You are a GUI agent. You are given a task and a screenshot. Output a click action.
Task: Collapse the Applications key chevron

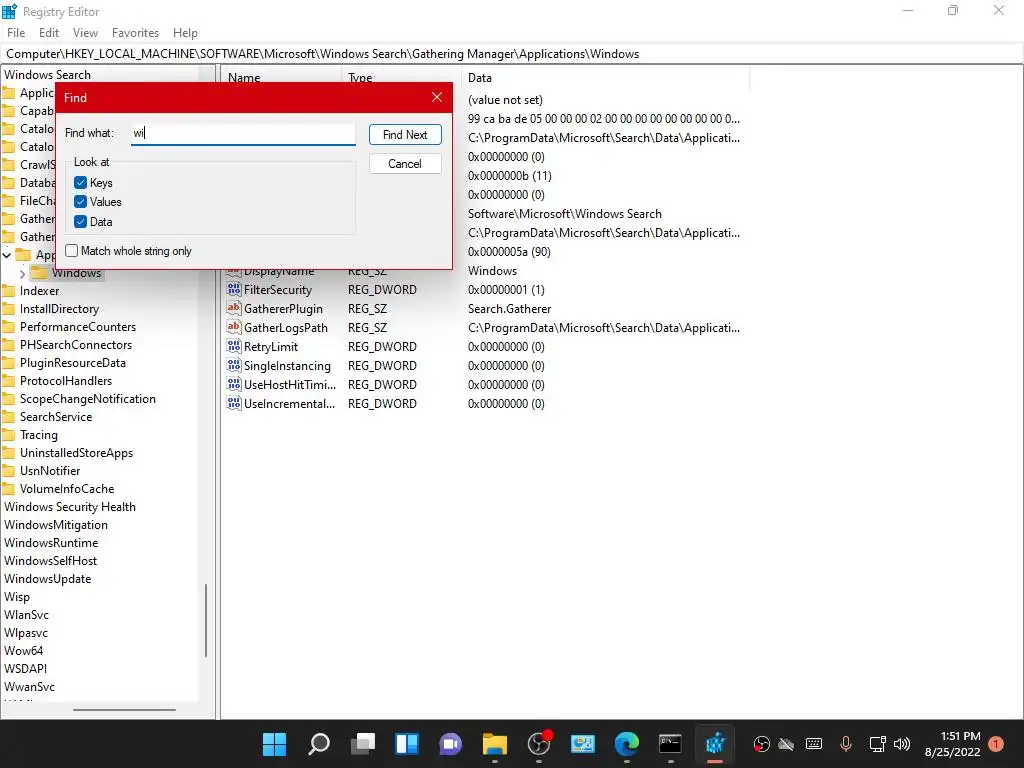[7, 255]
